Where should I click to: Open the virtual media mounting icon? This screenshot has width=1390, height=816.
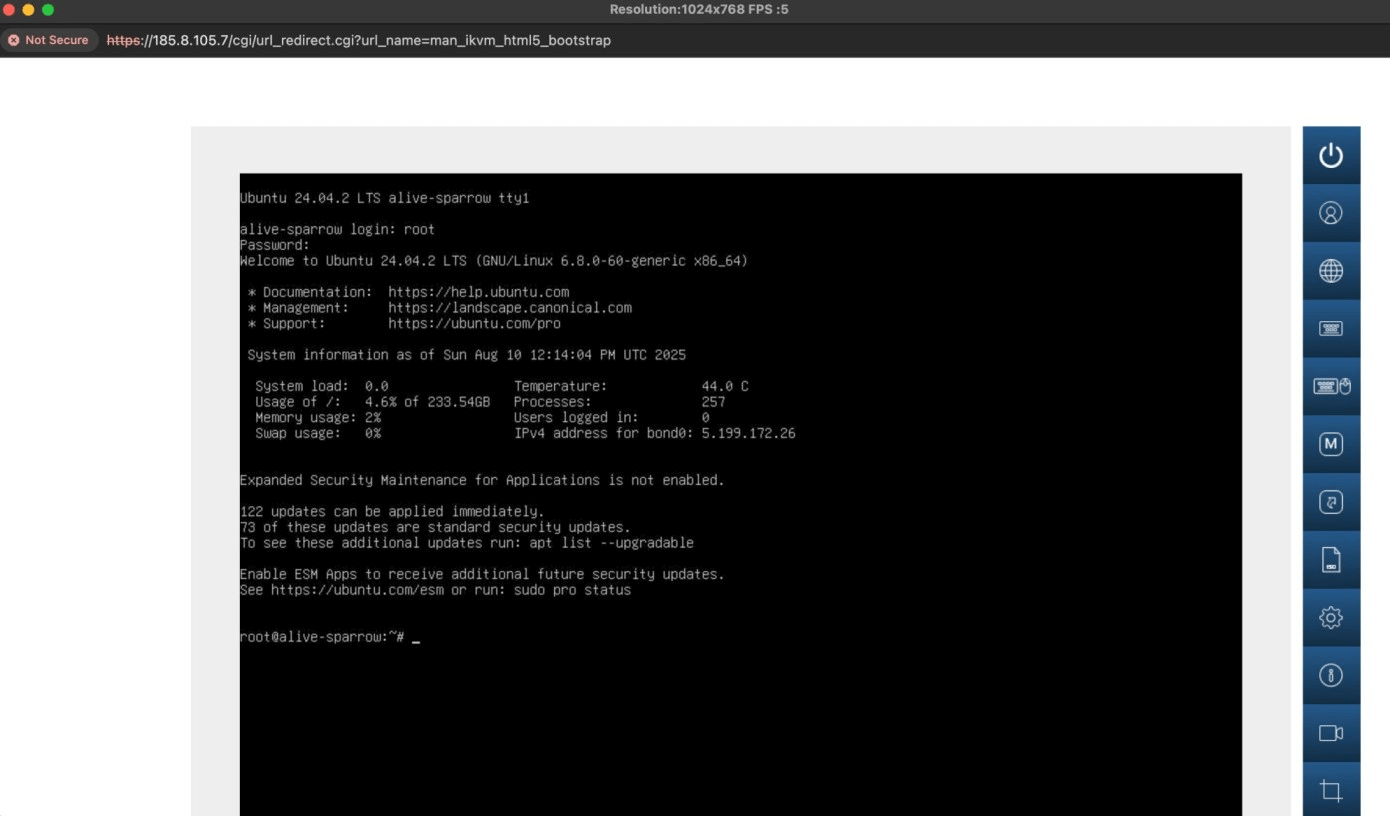tap(1331, 559)
